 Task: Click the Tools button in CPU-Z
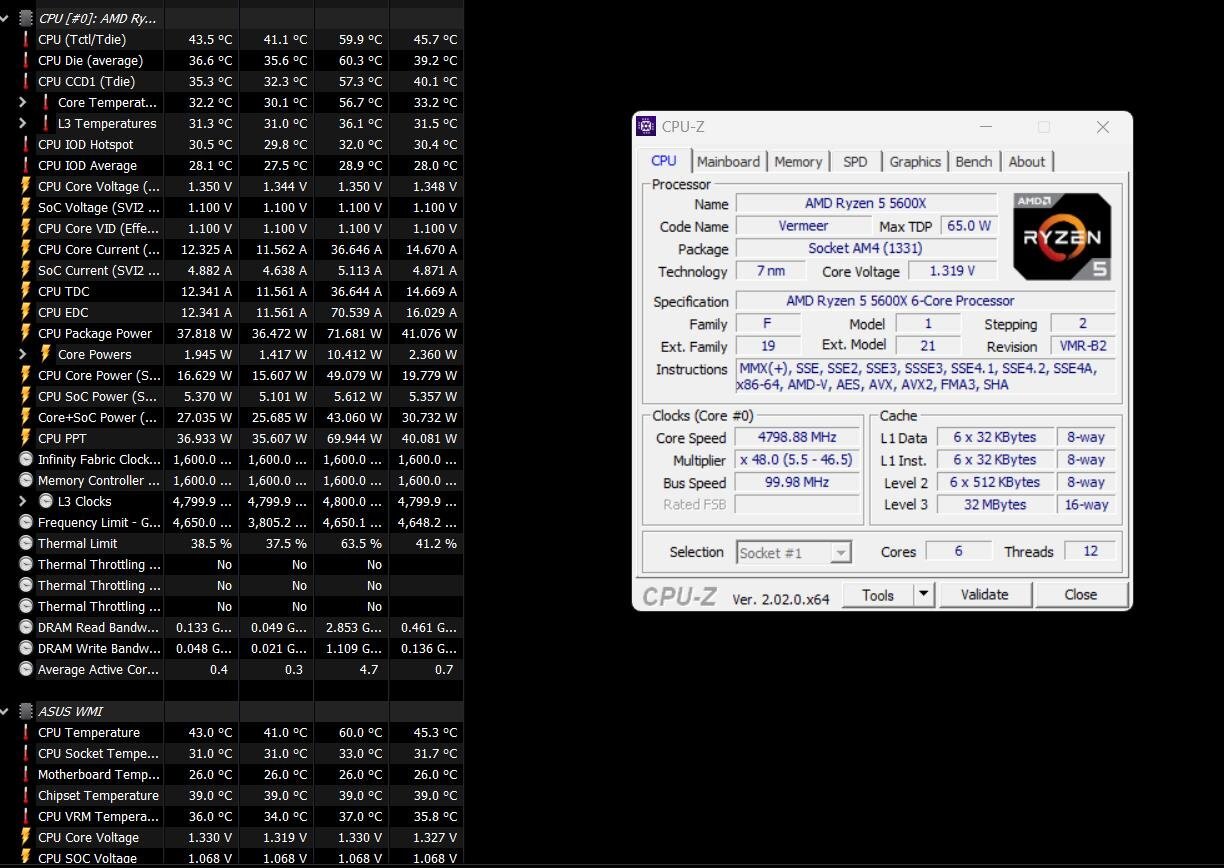click(x=878, y=595)
